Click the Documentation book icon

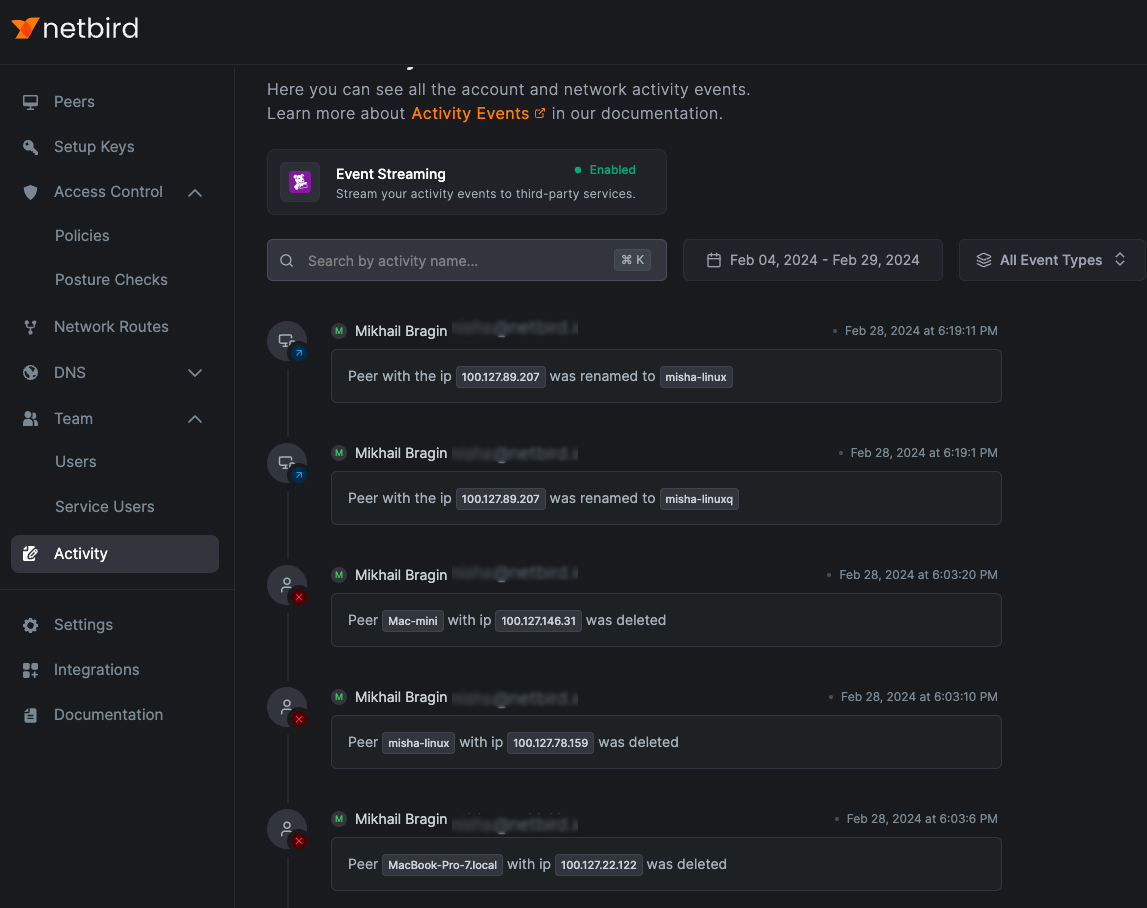point(31,715)
